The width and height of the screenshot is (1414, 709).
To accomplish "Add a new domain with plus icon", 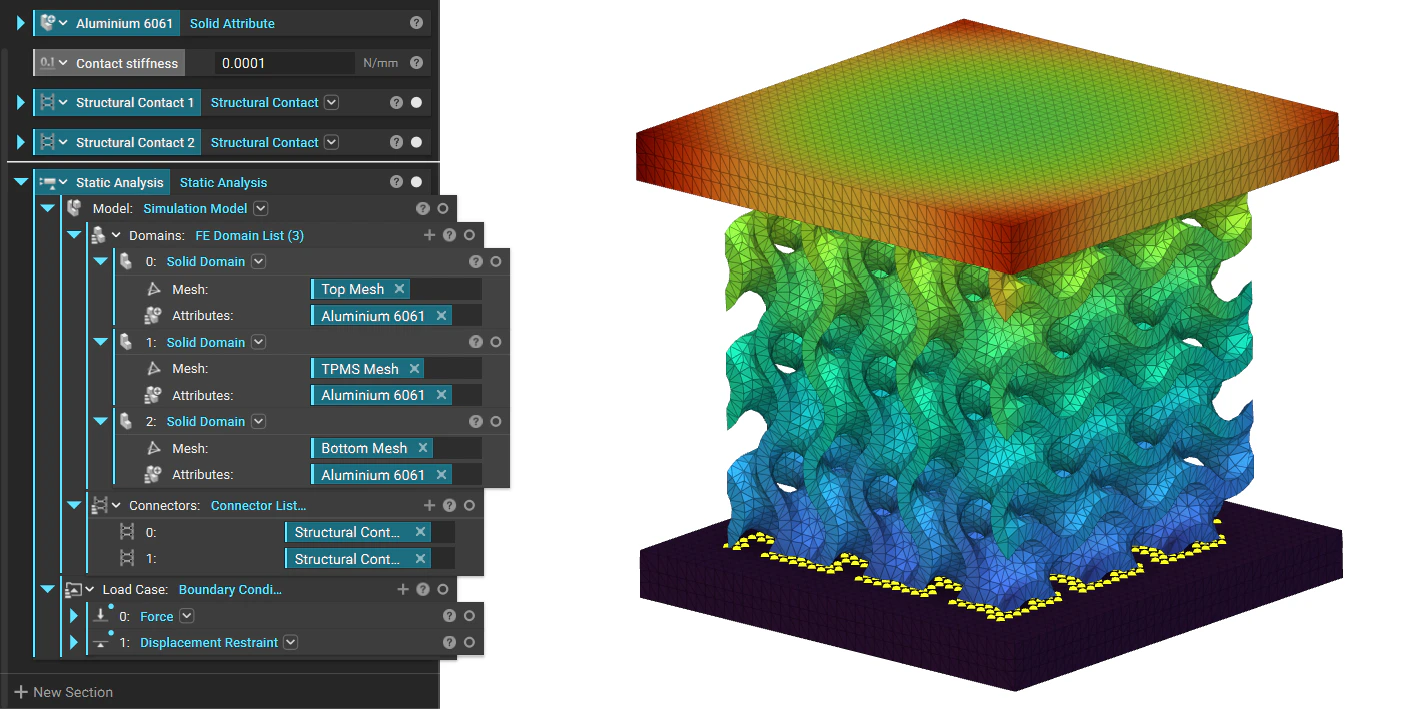I will 429,235.
